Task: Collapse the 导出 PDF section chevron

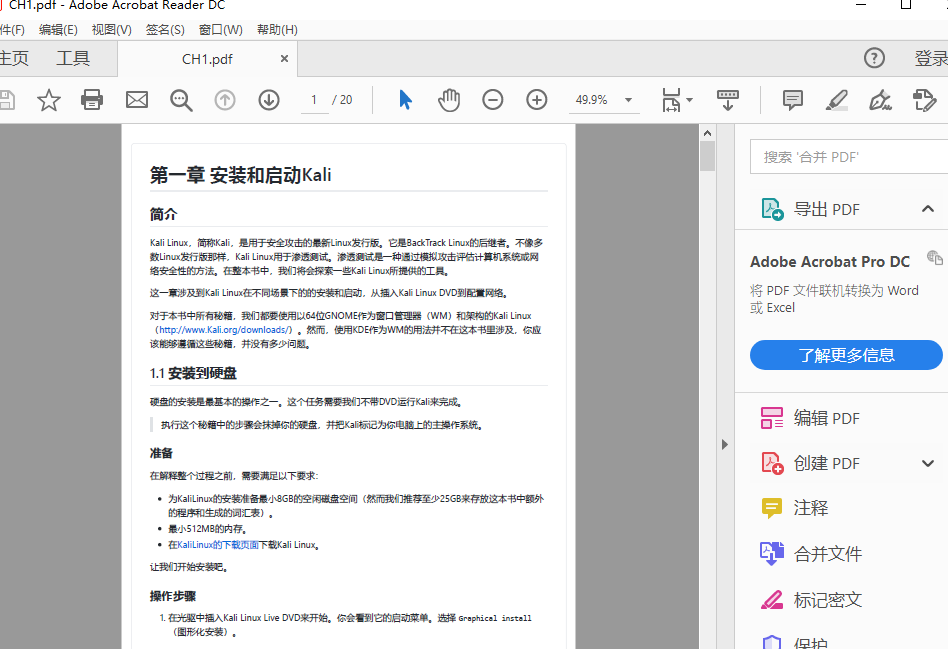Action: point(927,209)
